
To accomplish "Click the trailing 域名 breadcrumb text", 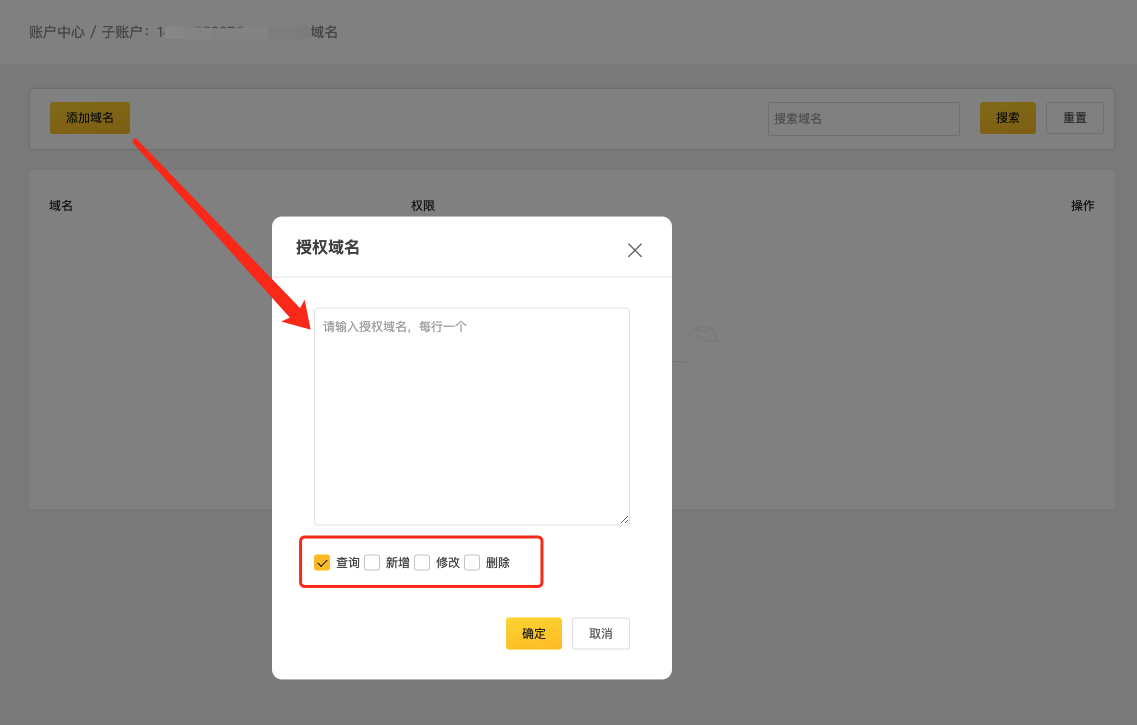I will click(x=324, y=32).
